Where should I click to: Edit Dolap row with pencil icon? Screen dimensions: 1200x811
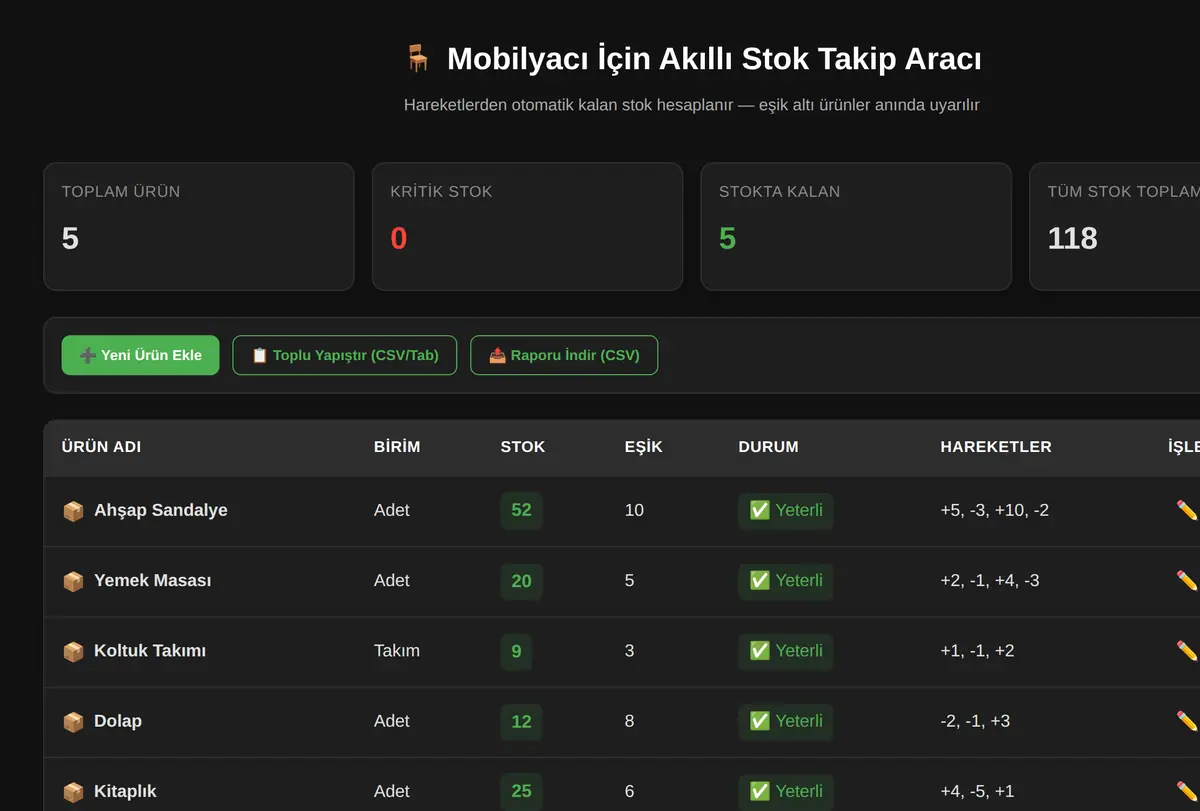[x=1187, y=720]
